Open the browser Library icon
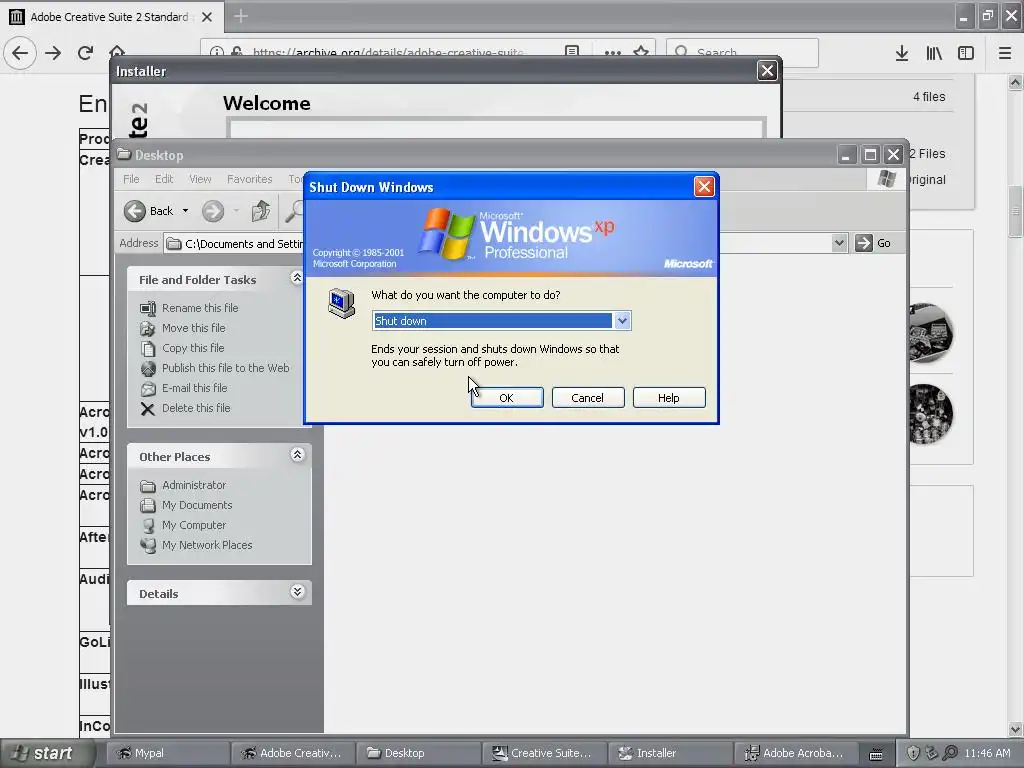Screen dimensions: 1024x768 (934, 53)
